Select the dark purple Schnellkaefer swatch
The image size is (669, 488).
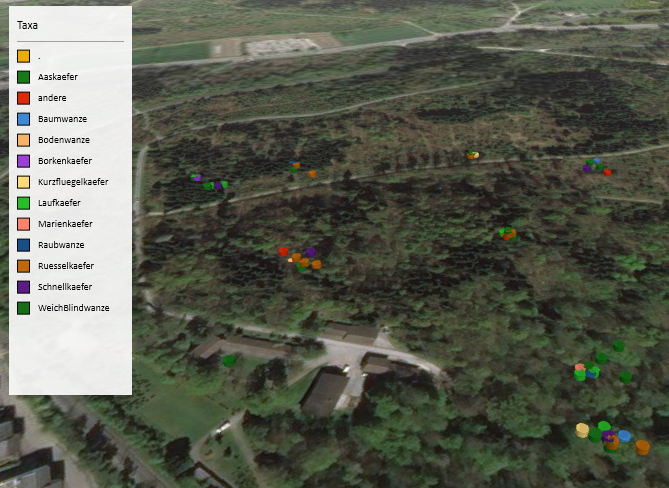23,287
